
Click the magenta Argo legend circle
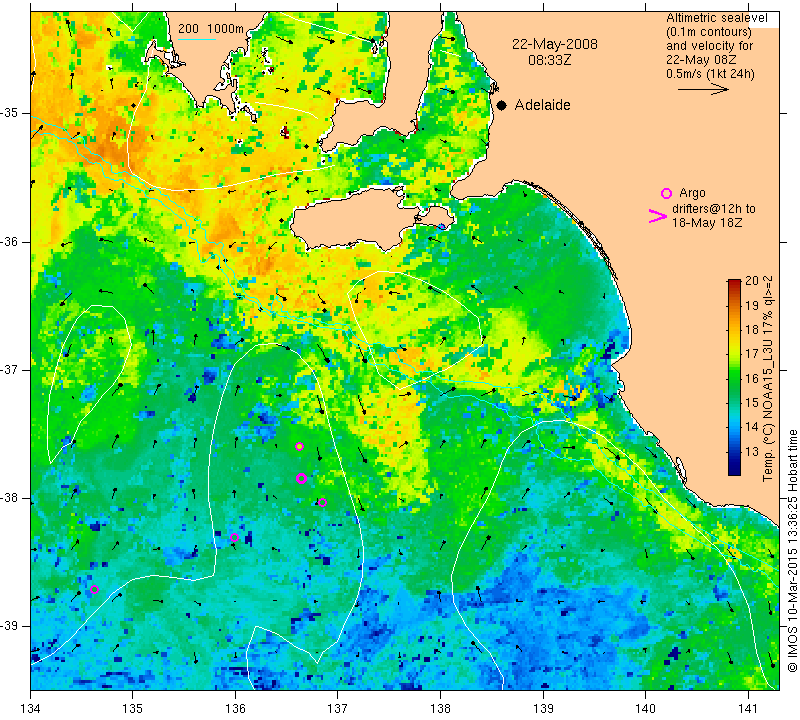(666, 193)
